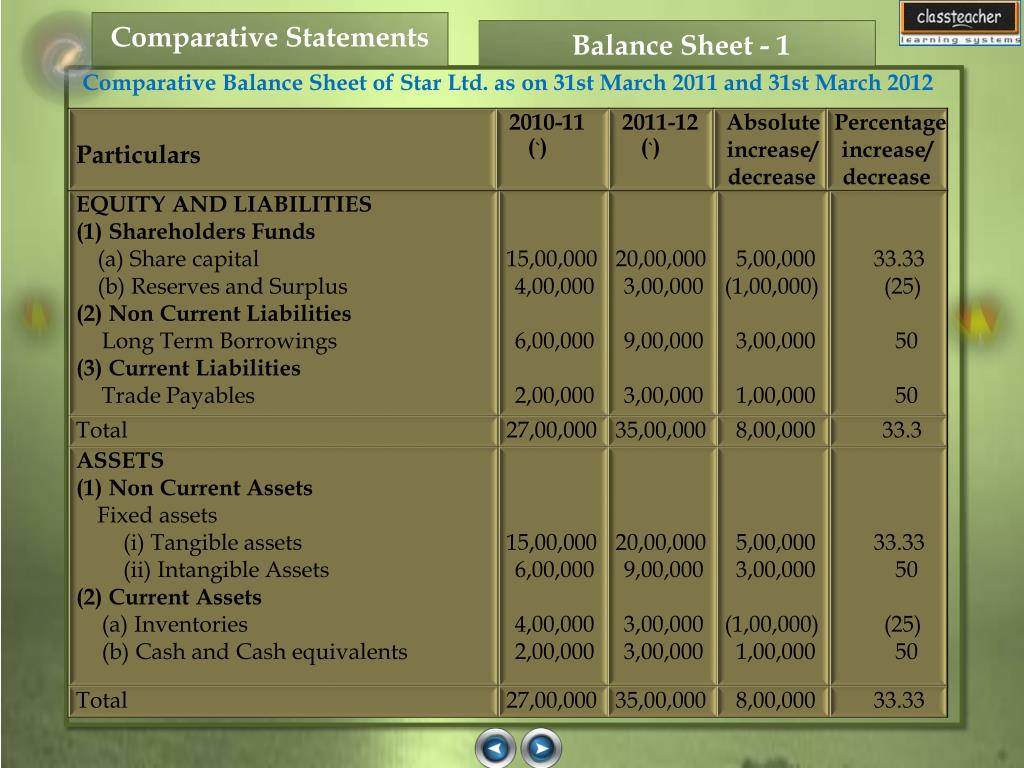
Task: Click the (2) Non Current Liabilities heading
Action: click(x=214, y=313)
